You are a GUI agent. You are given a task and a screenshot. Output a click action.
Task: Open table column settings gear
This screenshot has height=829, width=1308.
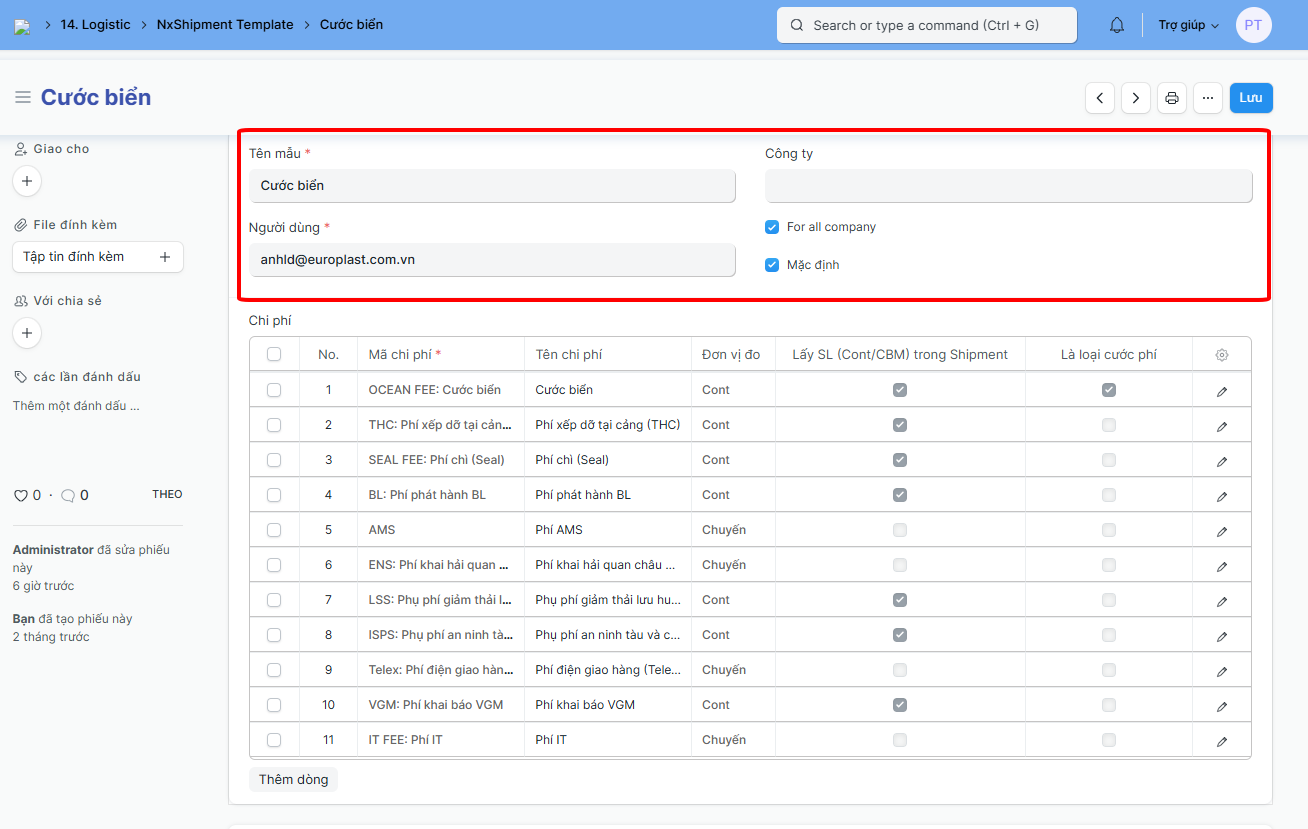tap(1221, 355)
